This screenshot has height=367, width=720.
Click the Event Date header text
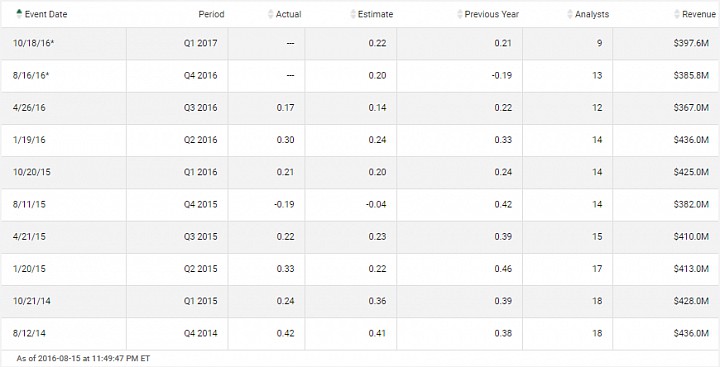pyautogui.click(x=46, y=14)
